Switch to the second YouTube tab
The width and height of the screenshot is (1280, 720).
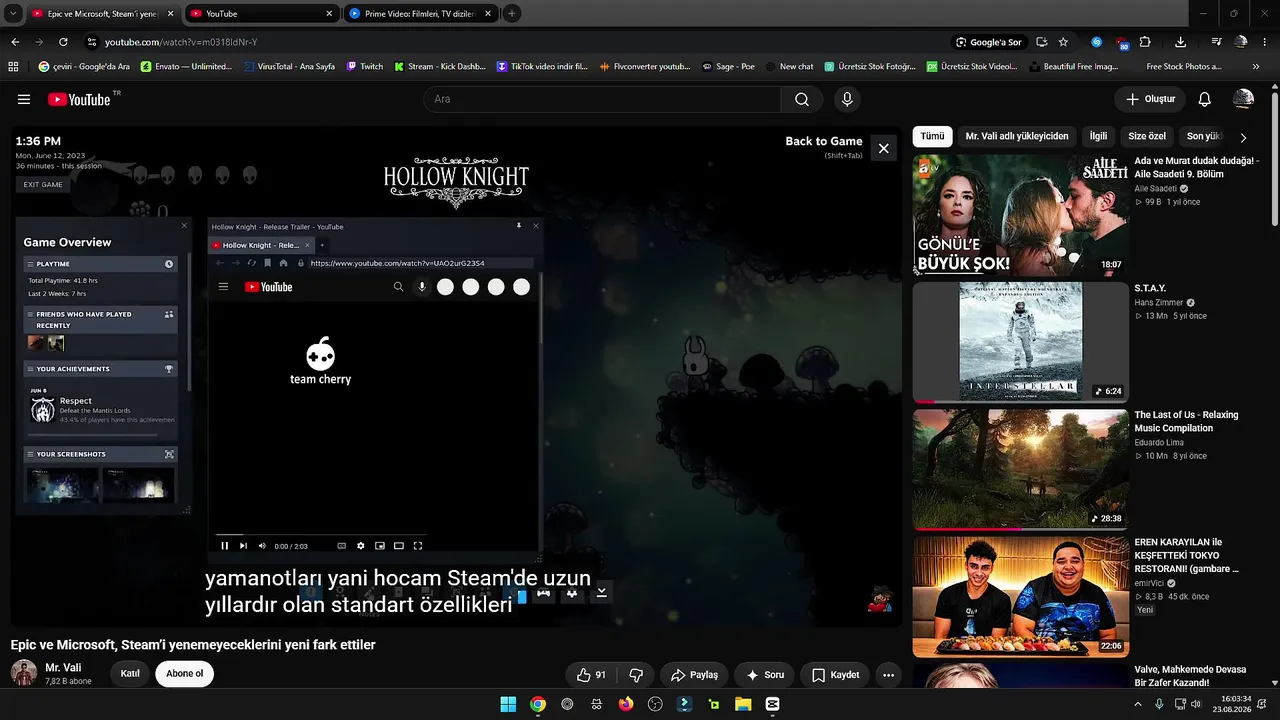[x=262, y=14]
